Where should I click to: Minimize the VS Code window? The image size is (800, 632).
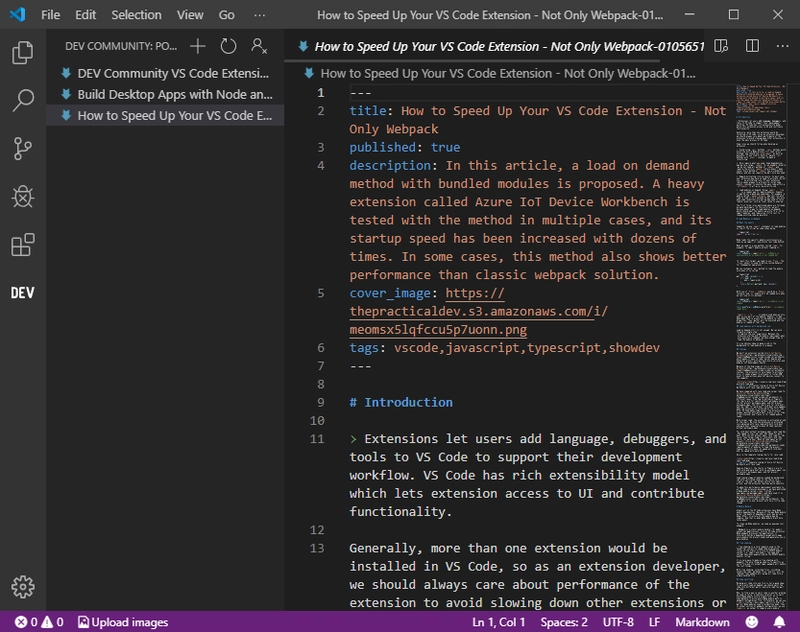[689, 14]
